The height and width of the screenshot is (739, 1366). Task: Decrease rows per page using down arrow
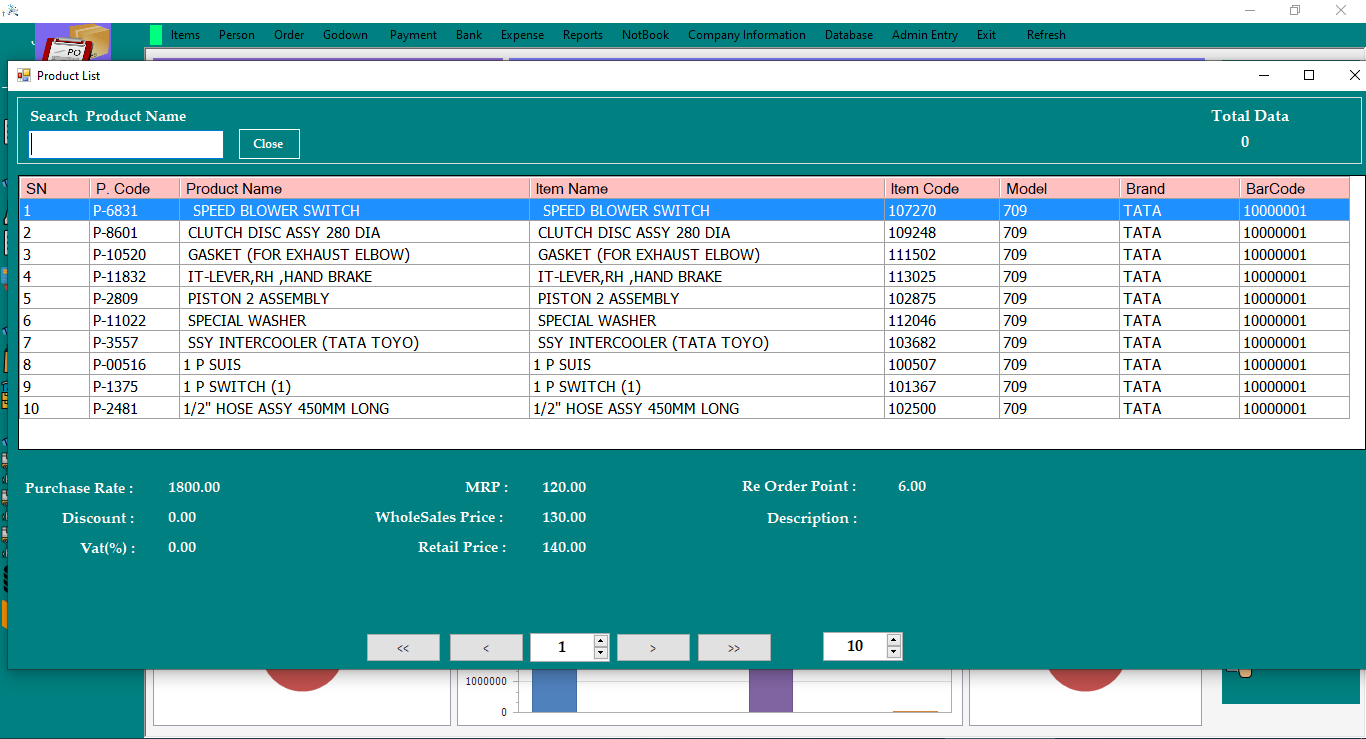pos(893,652)
